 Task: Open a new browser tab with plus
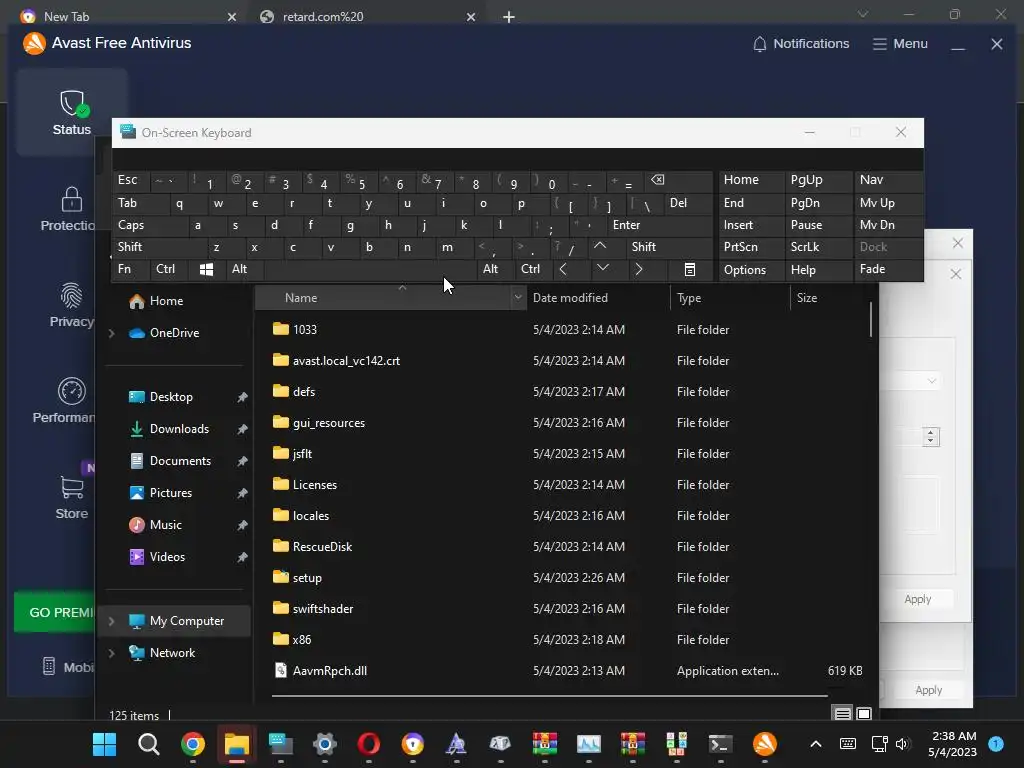509,17
